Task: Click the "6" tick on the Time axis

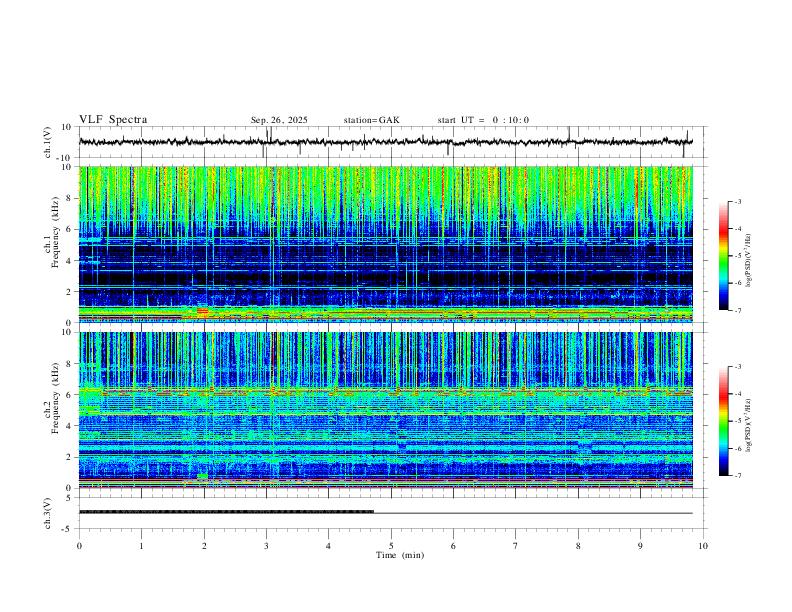Action: point(454,546)
